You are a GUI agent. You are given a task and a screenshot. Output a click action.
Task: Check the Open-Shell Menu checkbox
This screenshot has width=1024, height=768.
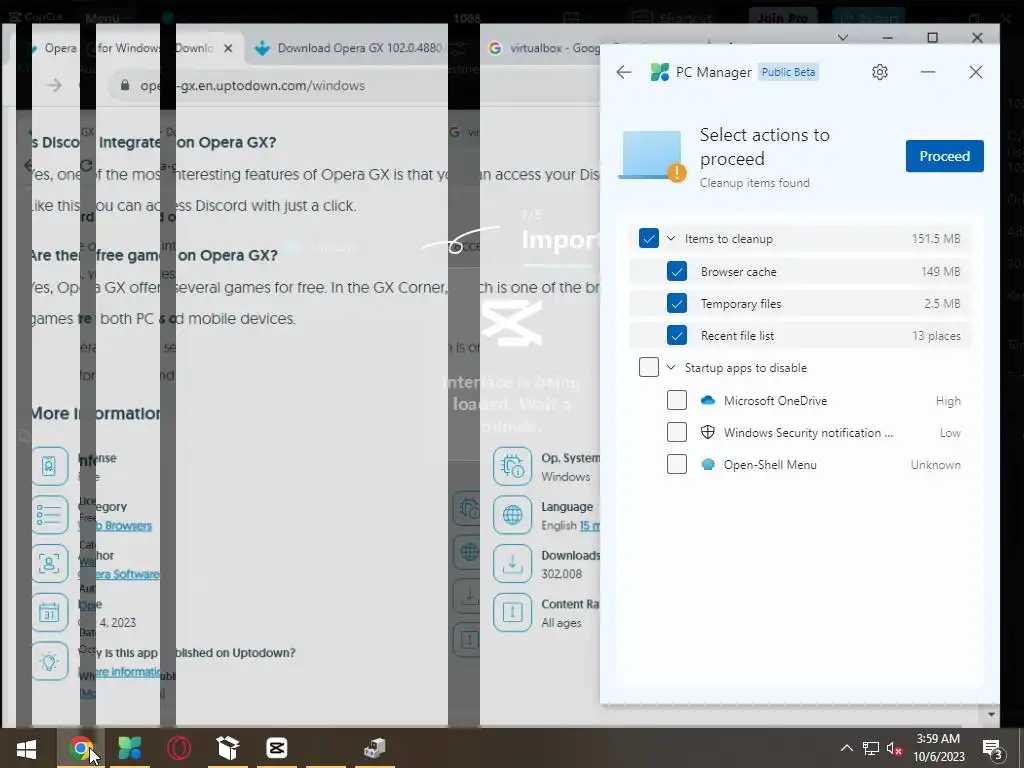pyautogui.click(x=677, y=464)
